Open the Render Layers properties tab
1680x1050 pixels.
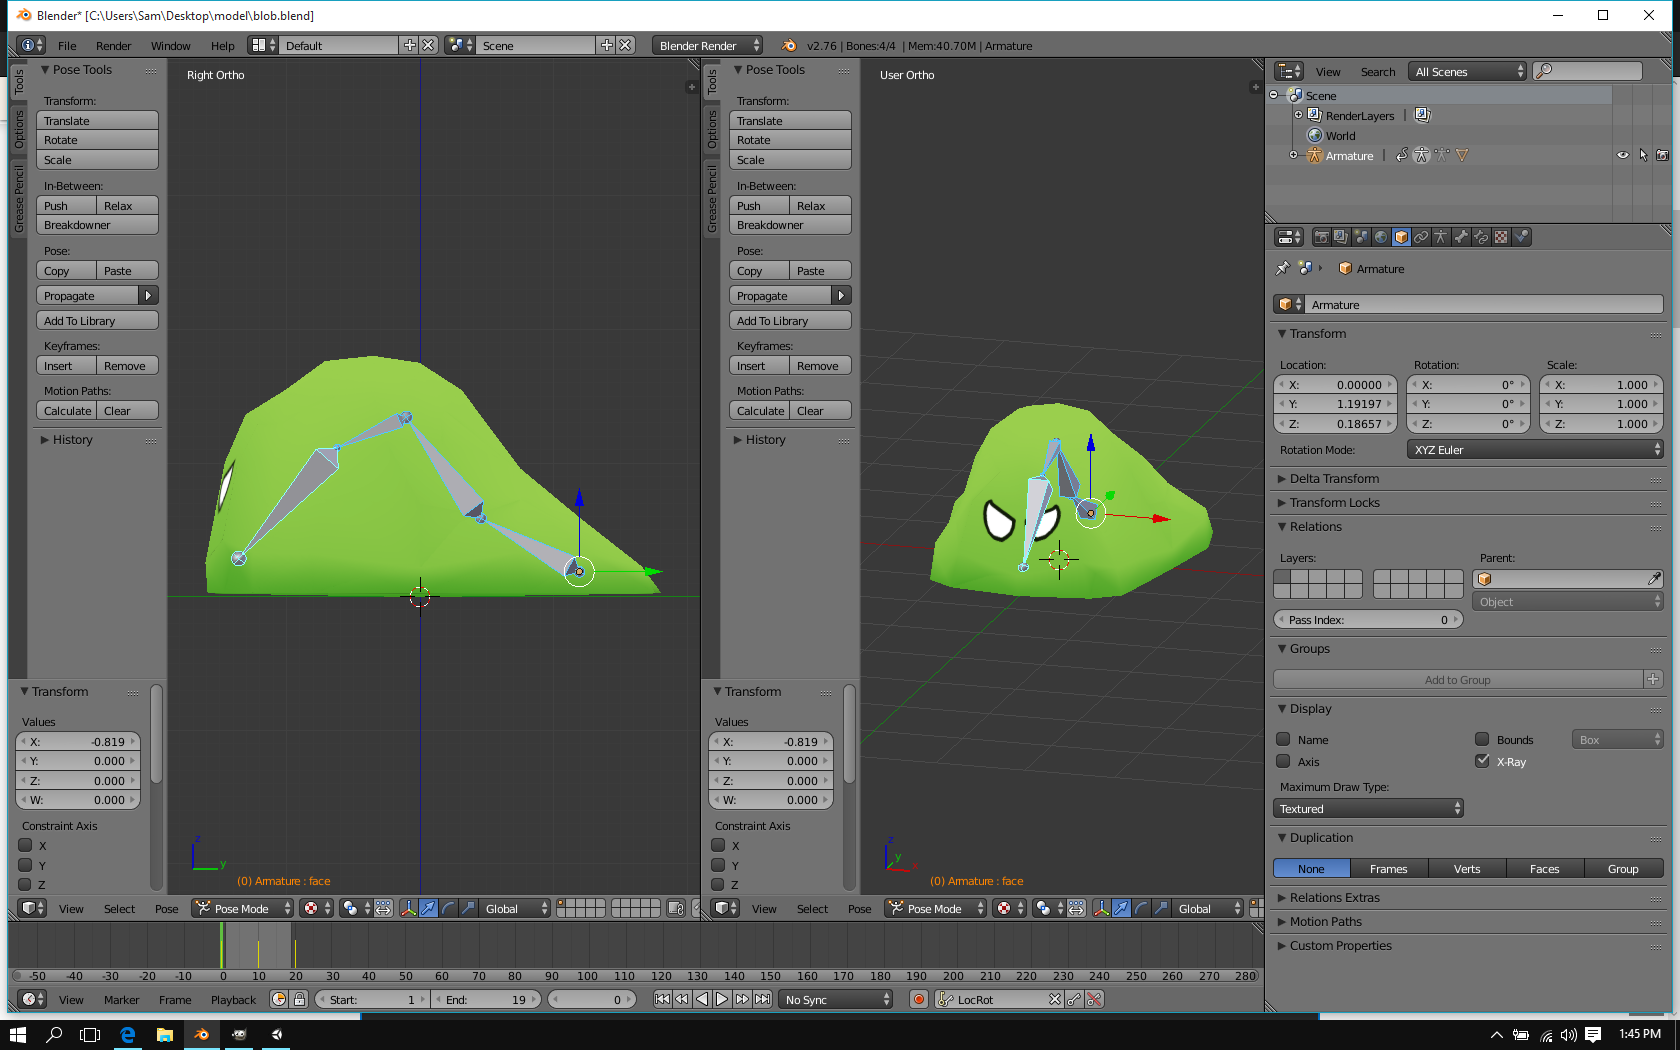point(1341,237)
